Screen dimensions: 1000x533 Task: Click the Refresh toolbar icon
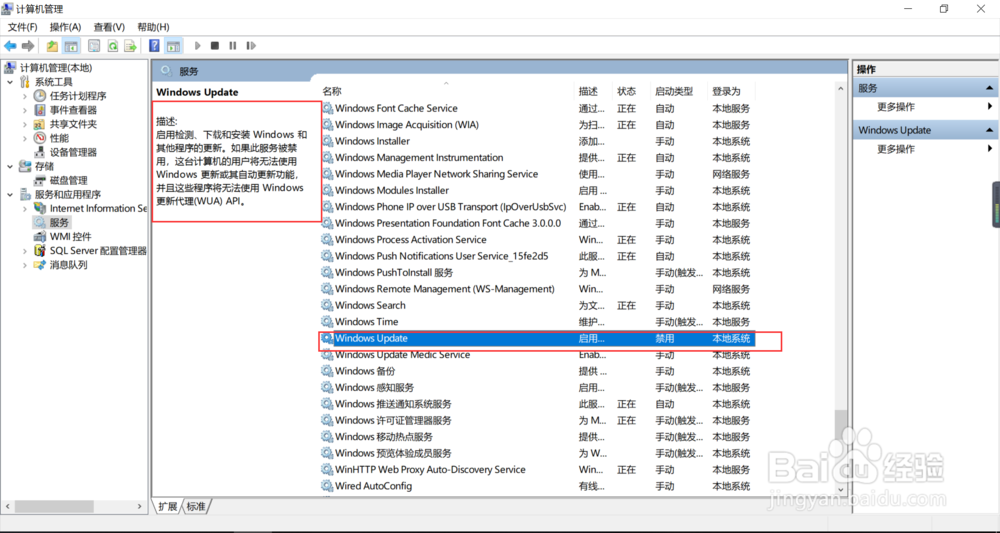(x=113, y=46)
